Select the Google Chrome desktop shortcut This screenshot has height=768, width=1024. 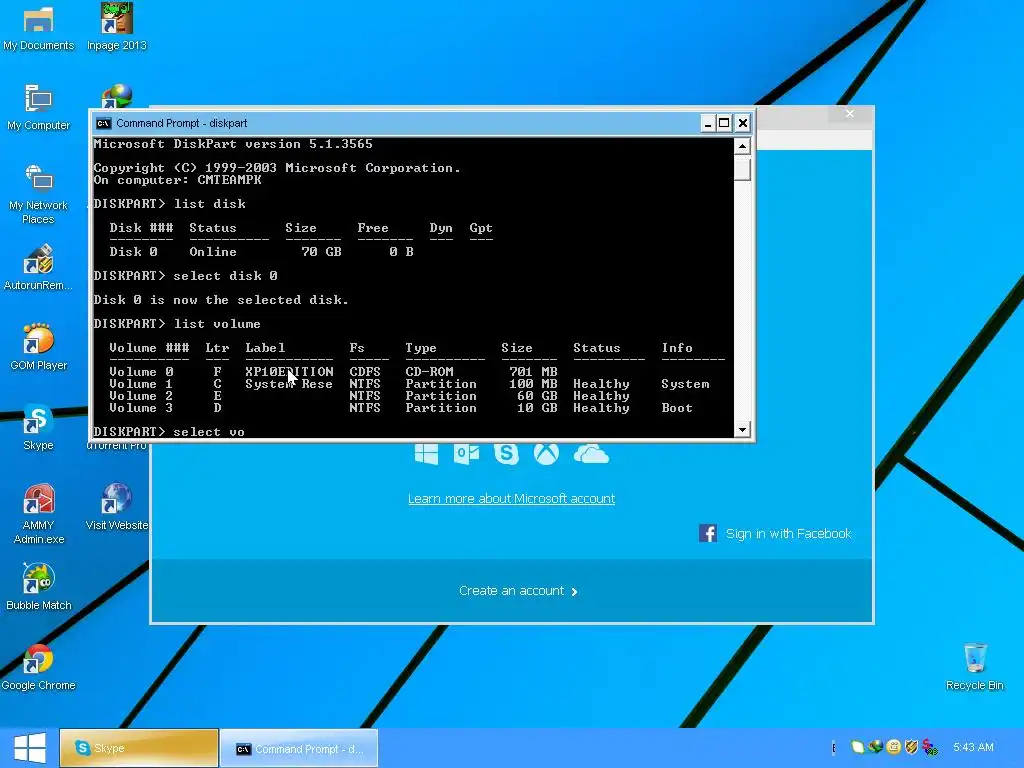pyautogui.click(x=38, y=667)
